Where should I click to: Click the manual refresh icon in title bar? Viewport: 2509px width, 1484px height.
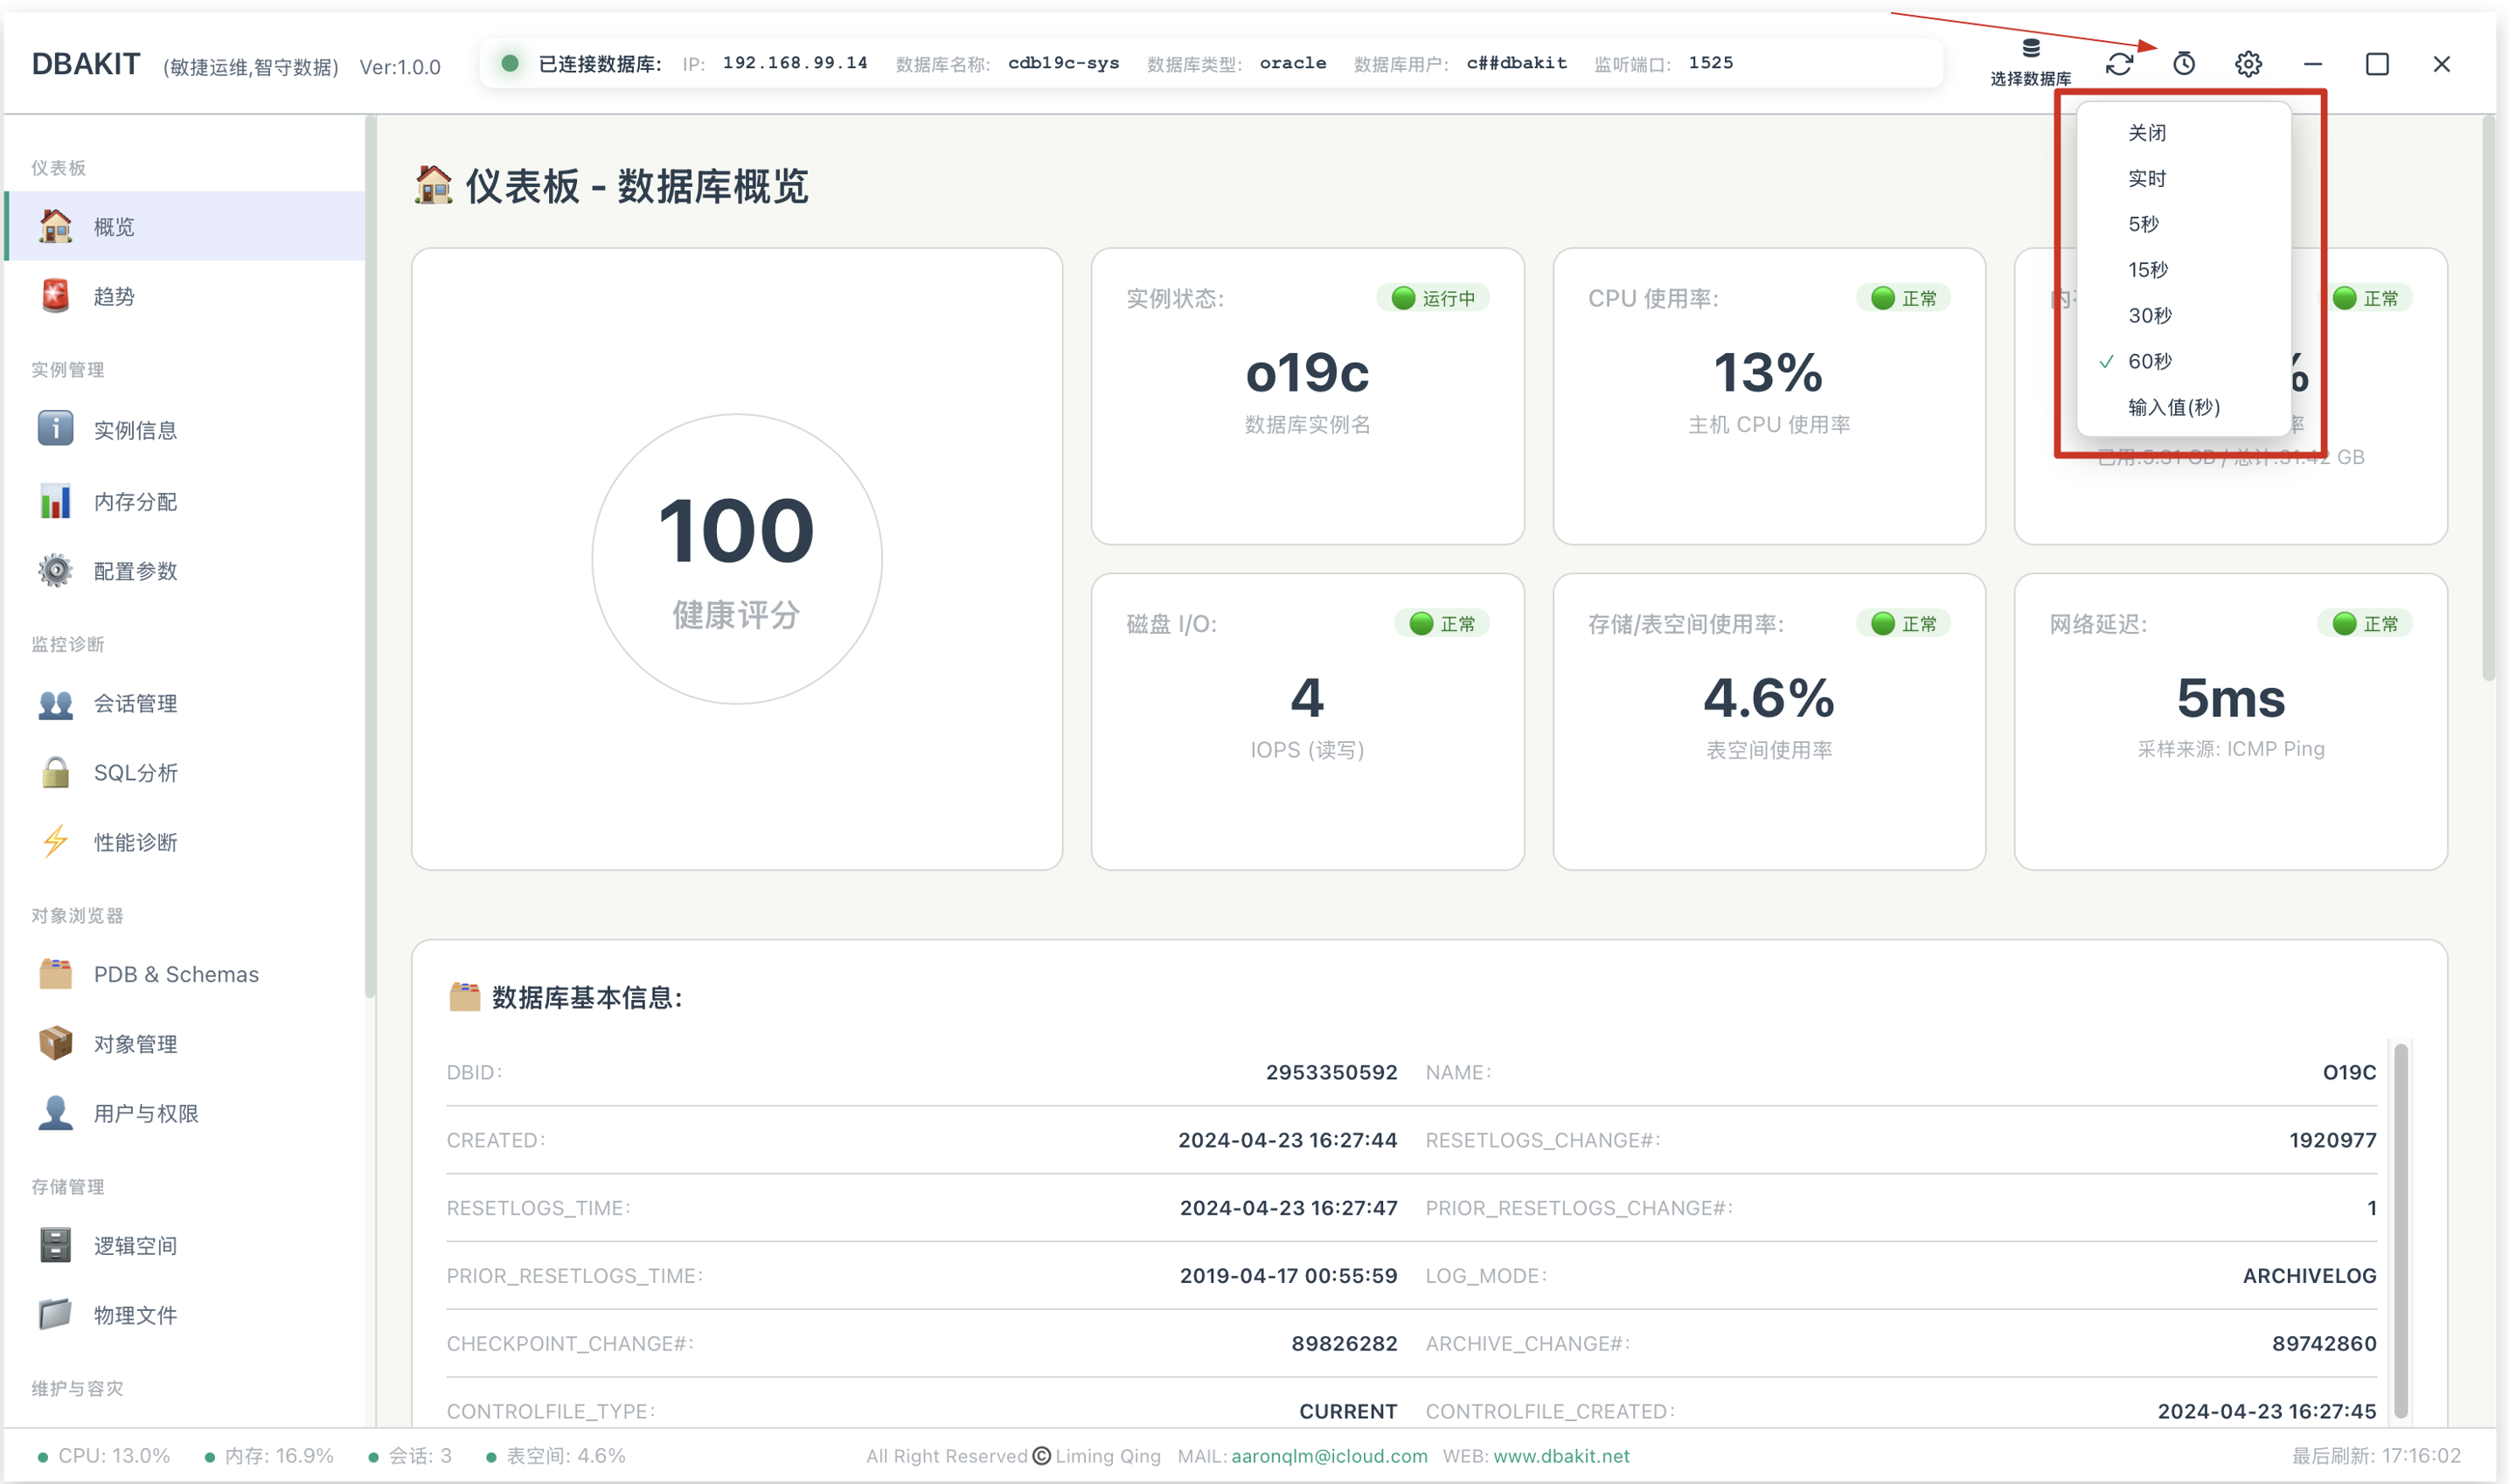(x=2119, y=64)
